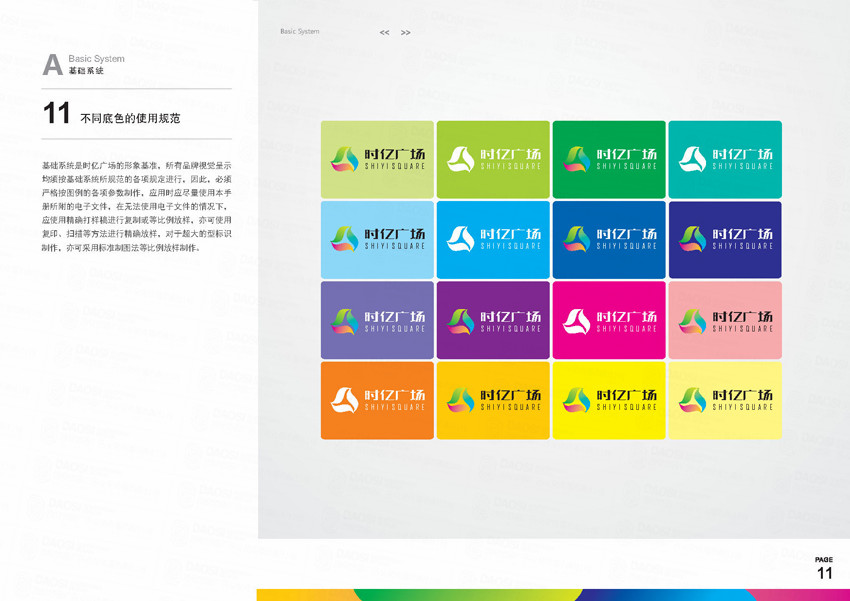Click the "Basic System" header label at top
The image size is (850, 601).
(x=300, y=32)
